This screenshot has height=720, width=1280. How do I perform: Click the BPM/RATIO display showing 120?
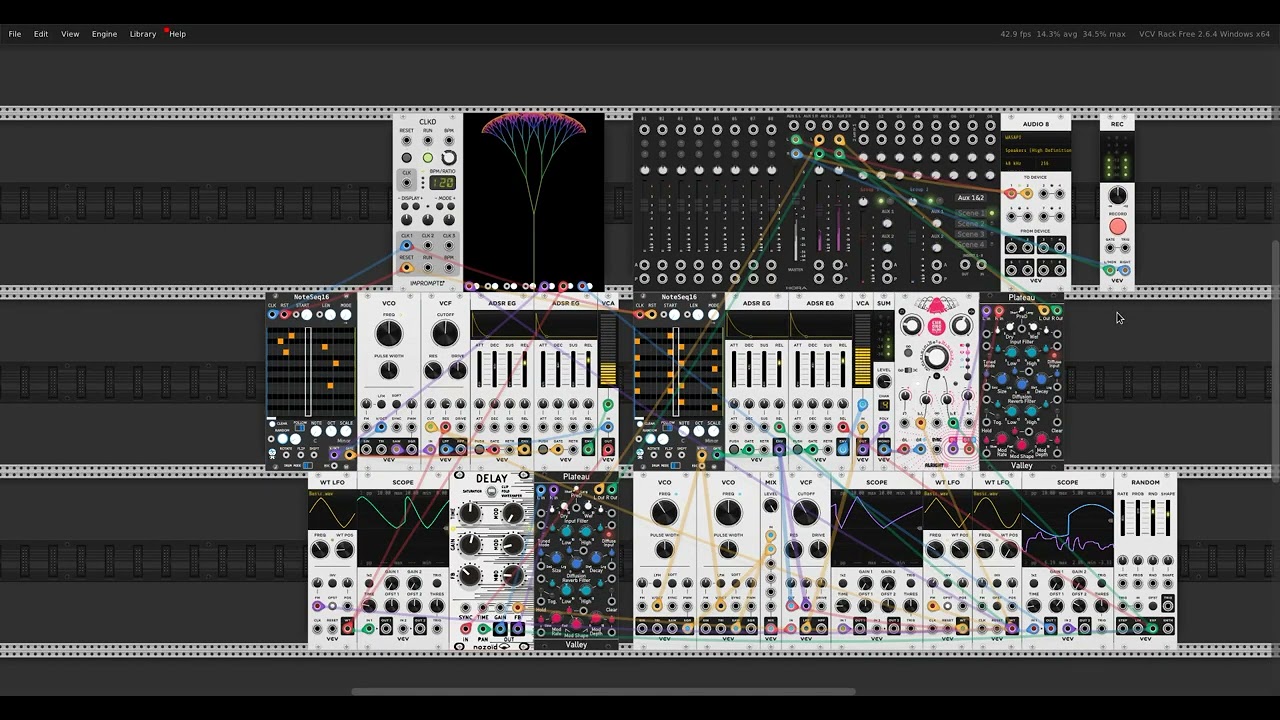click(442, 183)
